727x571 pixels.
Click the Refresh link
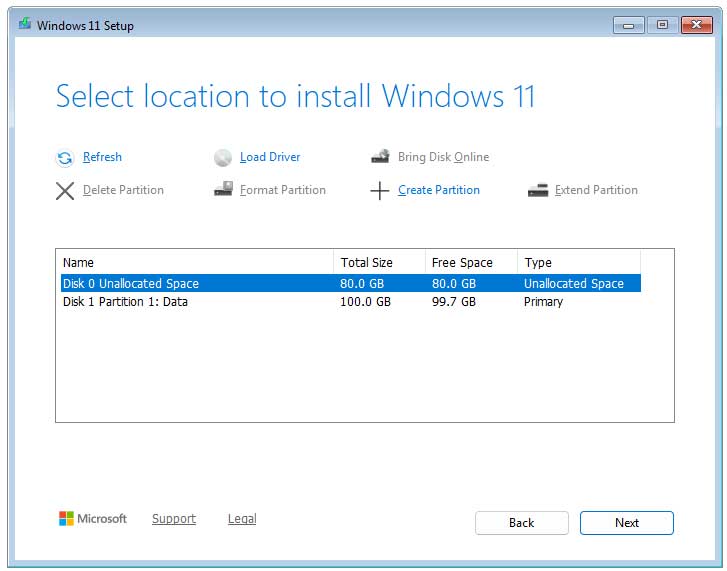click(102, 157)
